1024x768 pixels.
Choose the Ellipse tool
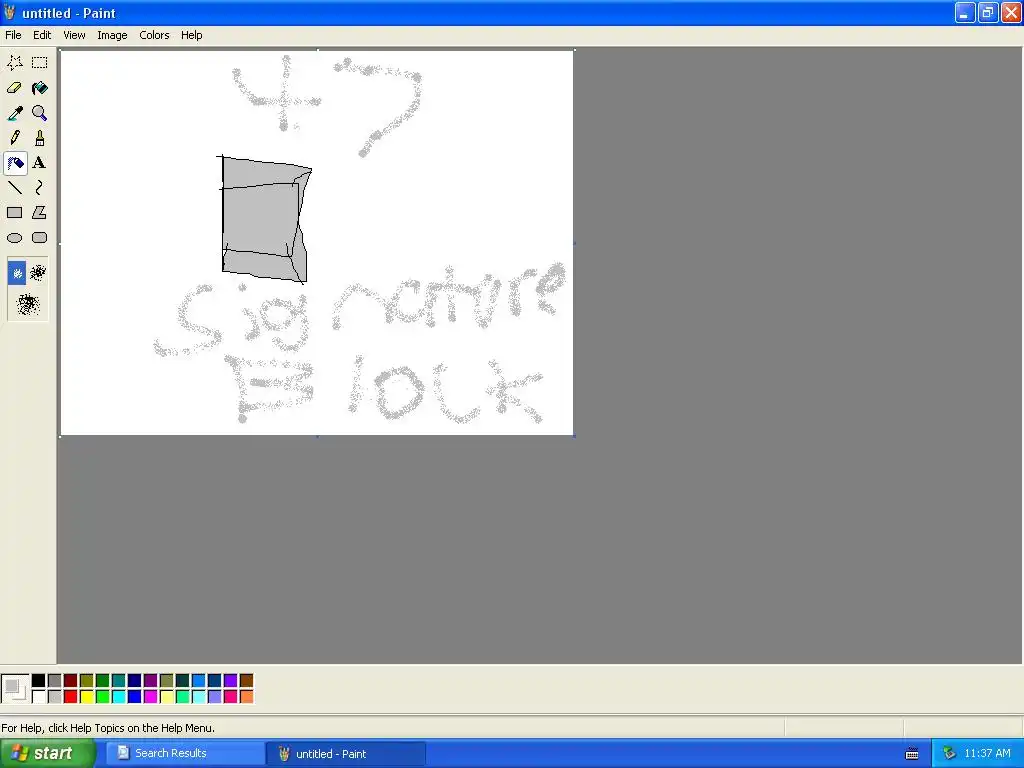pos(14,238)
